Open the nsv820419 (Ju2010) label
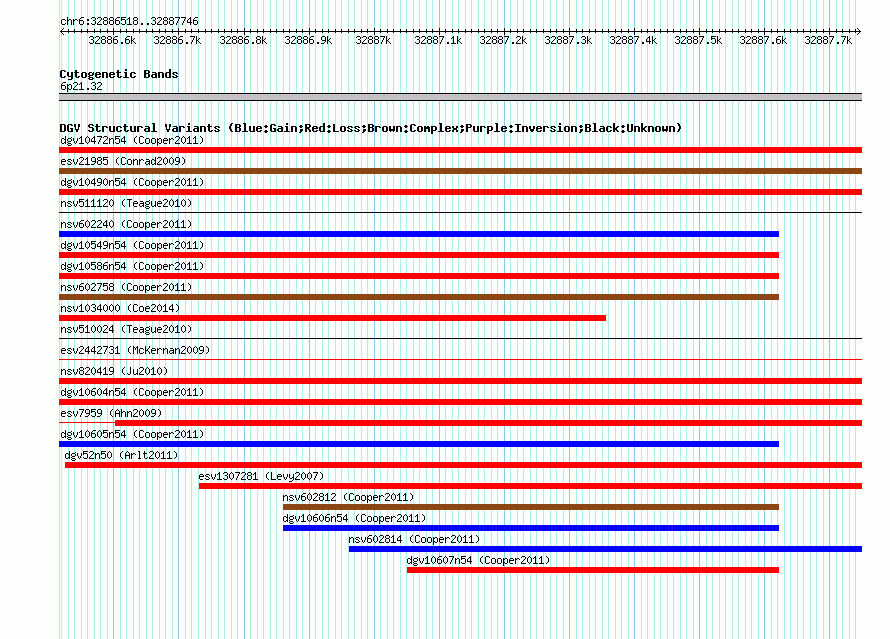 (x=114, y=371)
